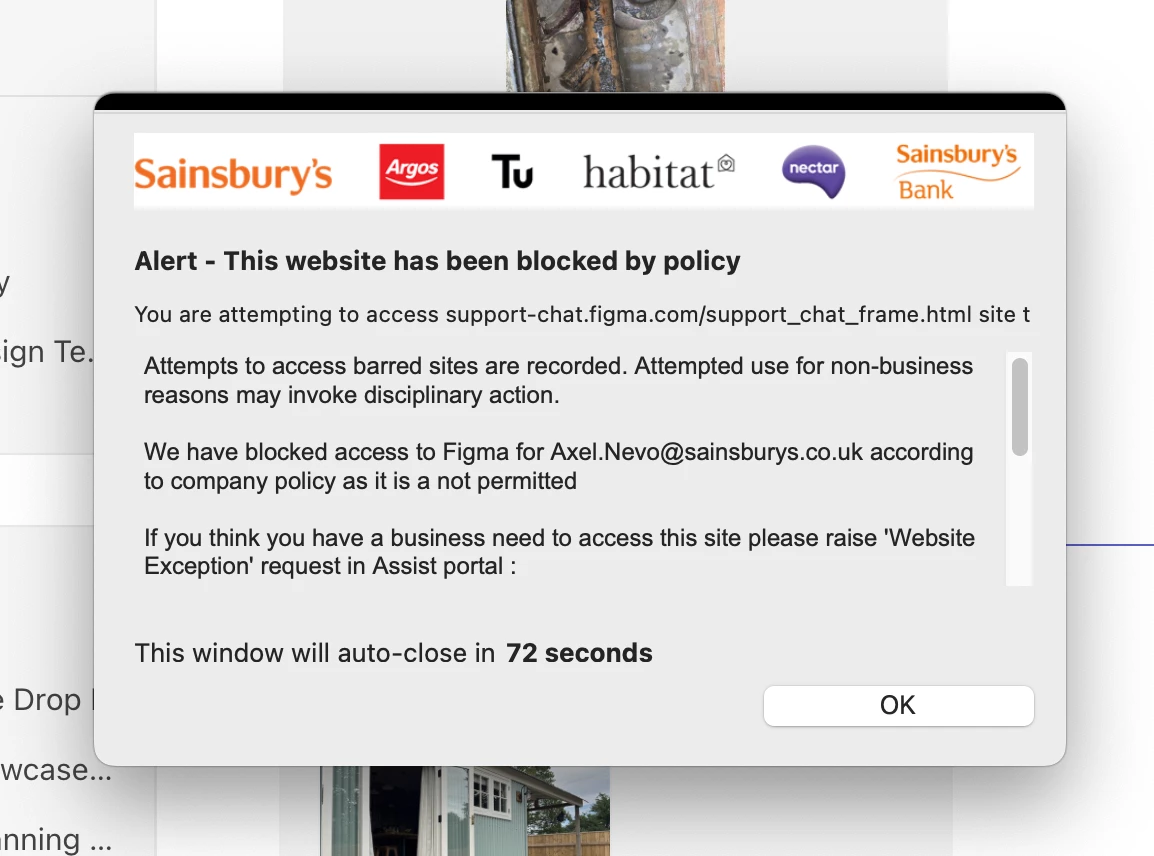The image size is (1154, 856).
Task: Click the auto-close countdown seconds text
Action: click(579, 653)
